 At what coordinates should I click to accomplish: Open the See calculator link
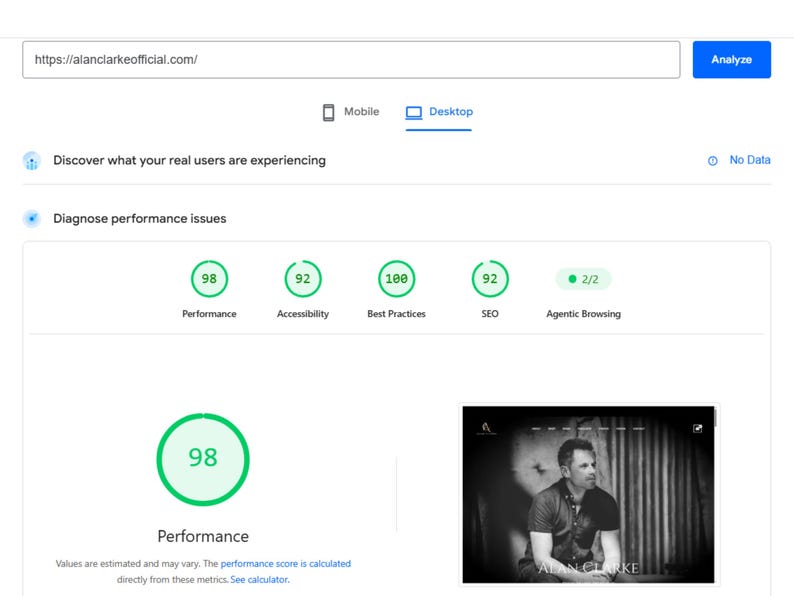260,579
